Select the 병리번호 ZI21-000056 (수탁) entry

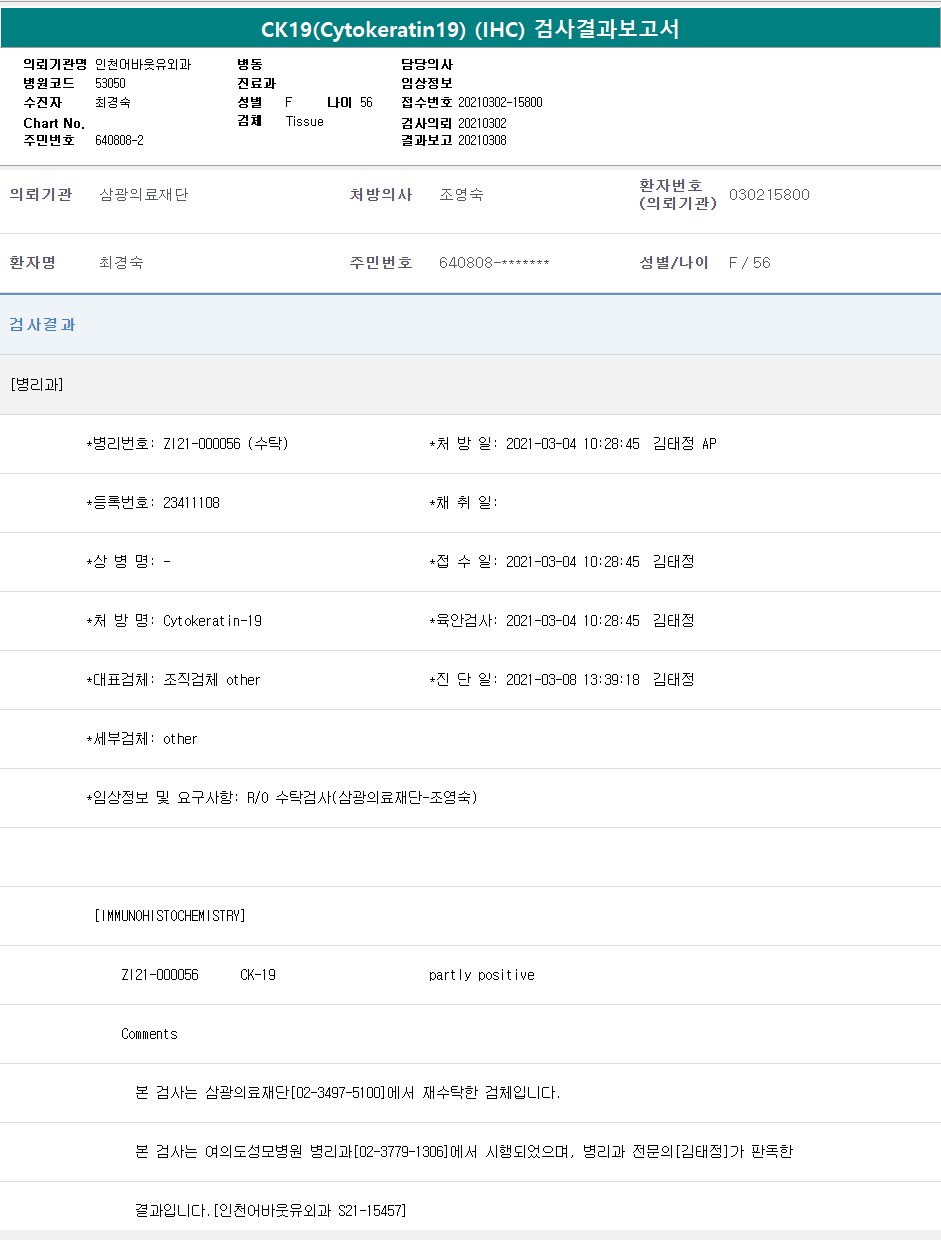pyautogui.click(x=225, y=444)
